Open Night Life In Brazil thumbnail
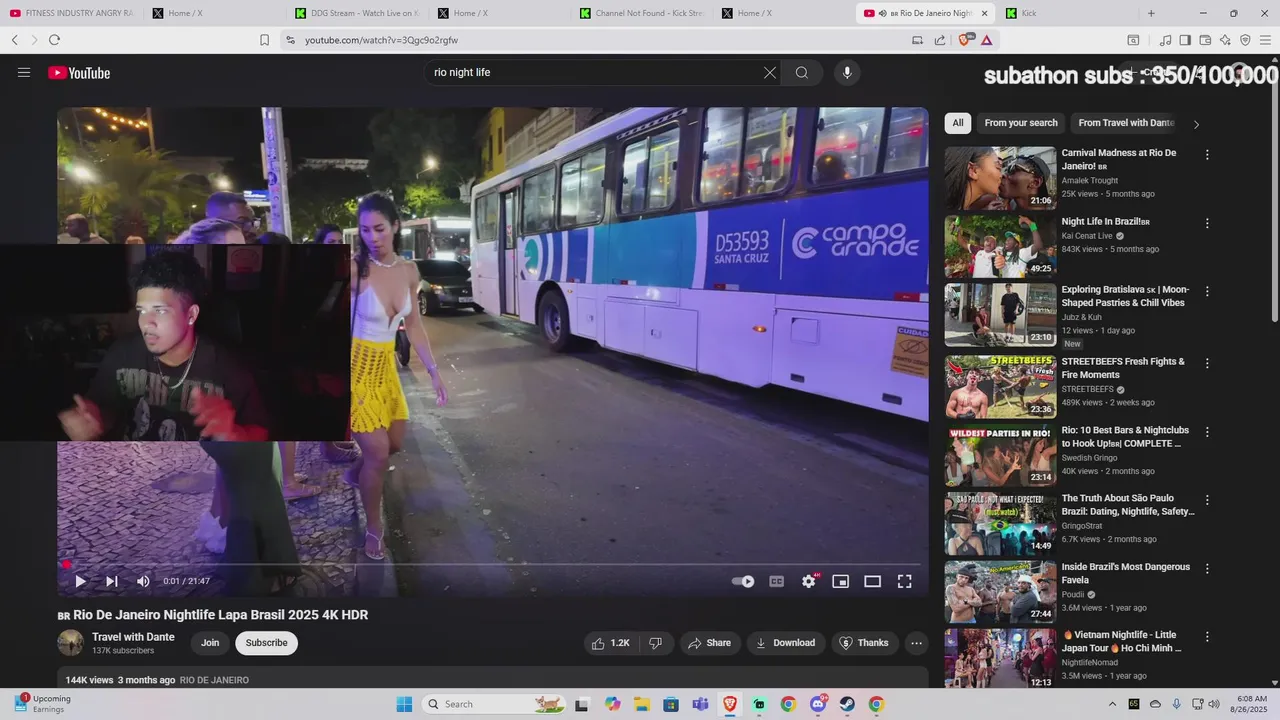This screenshot has height=720, width=1280. [1000, 246]
